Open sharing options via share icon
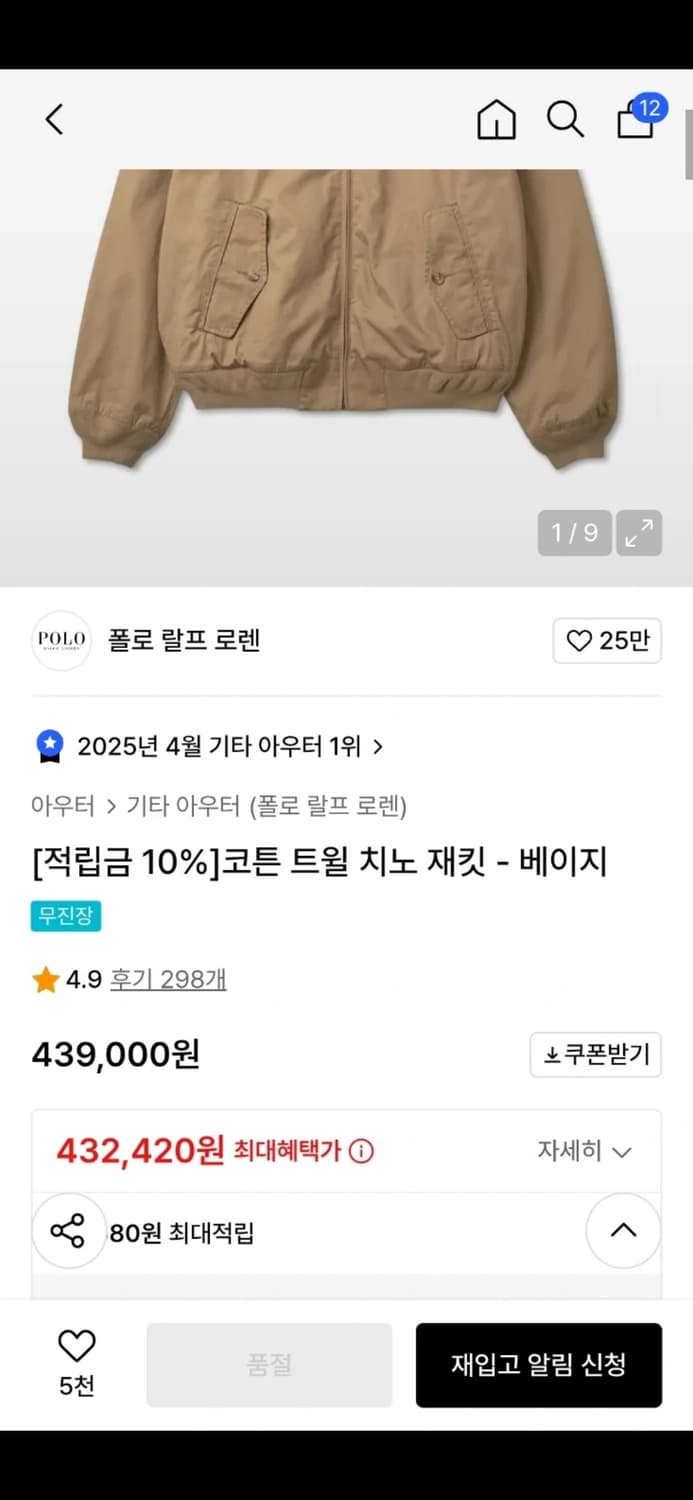 coord(69,1231)
